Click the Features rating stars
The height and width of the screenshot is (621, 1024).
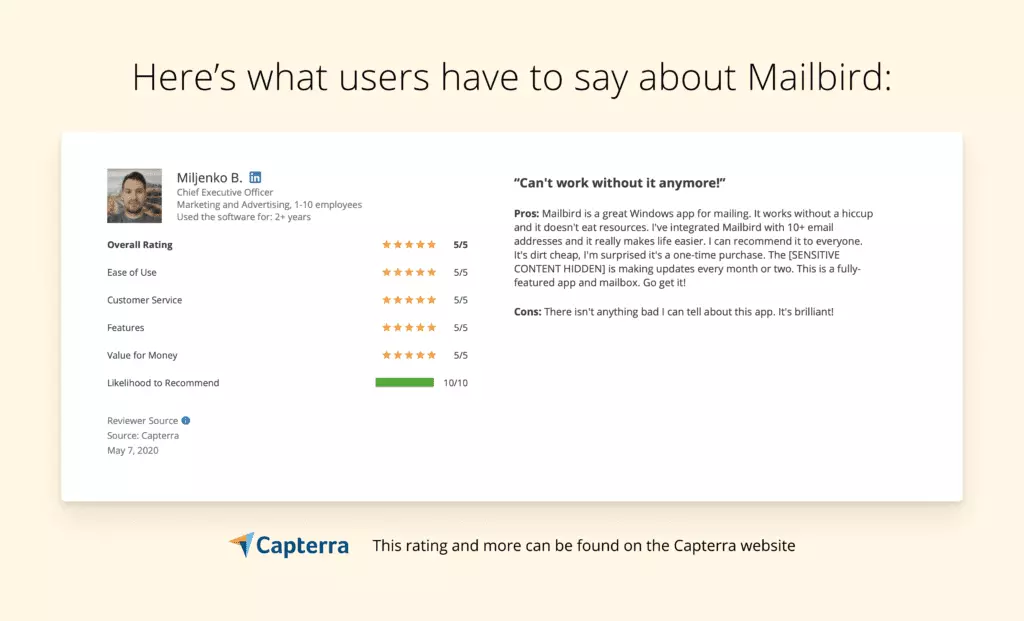[x=409, y=327]
